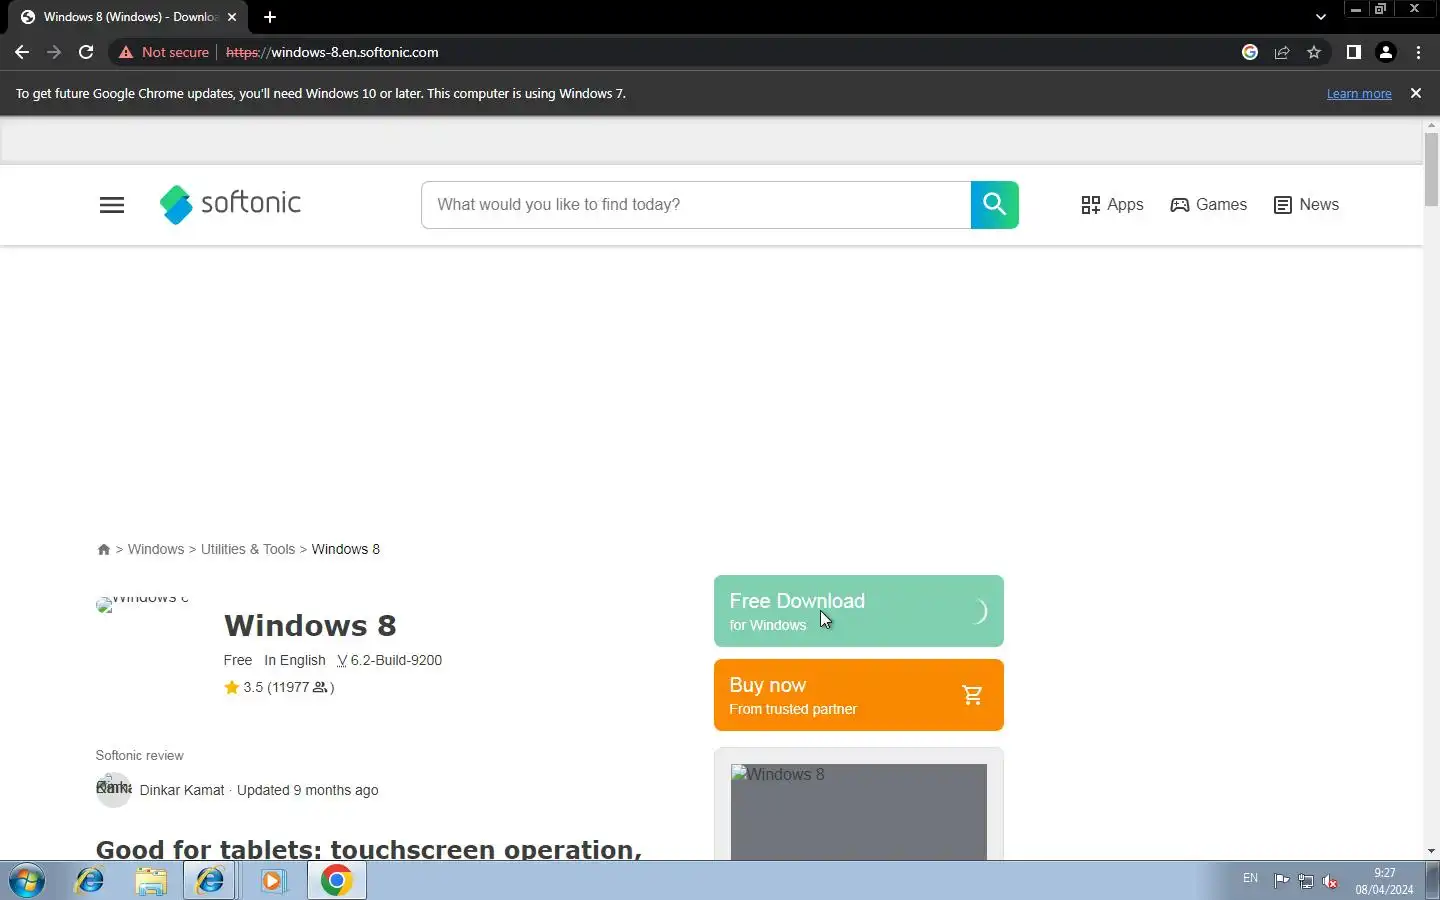Open Chrome three-dot menu
This screenshot has width=1440, height=900.
[x=1418, y=52]
